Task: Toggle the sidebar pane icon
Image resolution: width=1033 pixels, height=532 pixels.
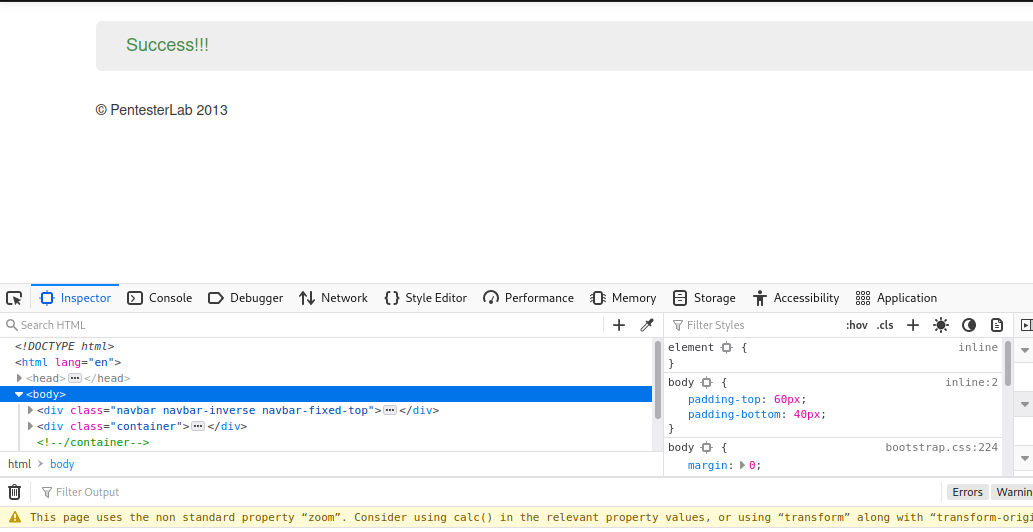Action: (x=1026, y=325)
